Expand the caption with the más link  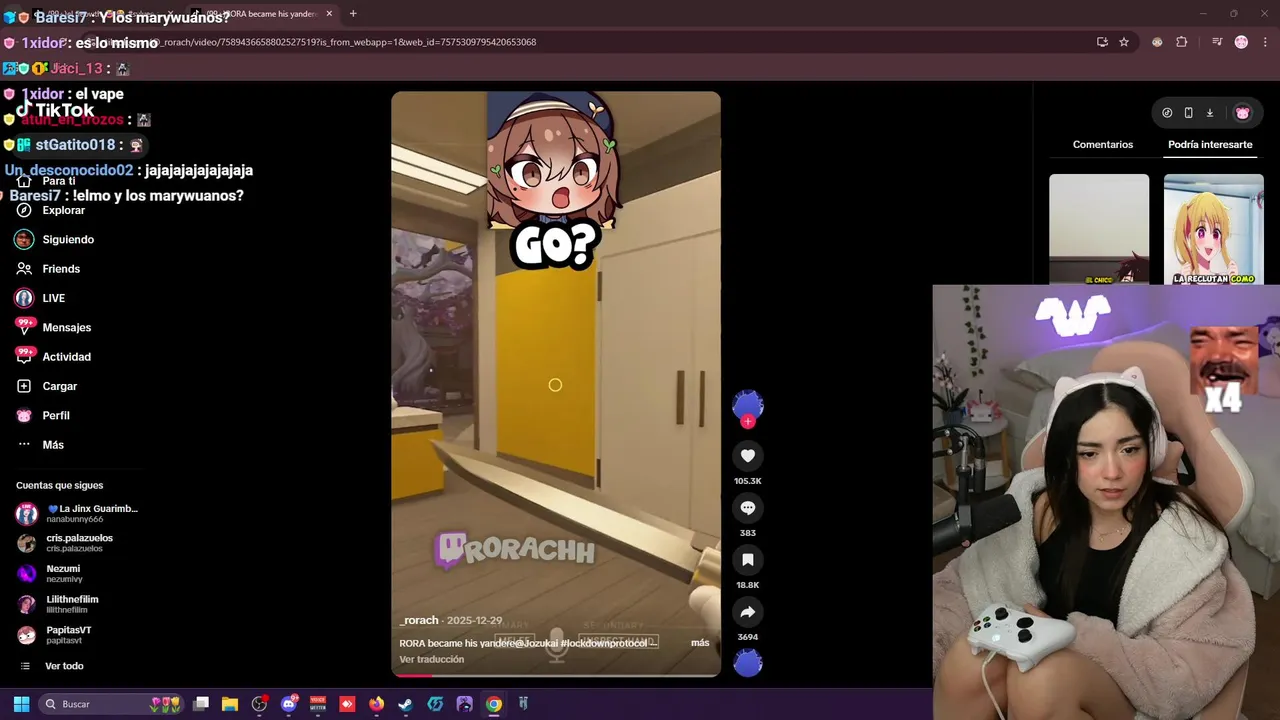coord(700,643)
